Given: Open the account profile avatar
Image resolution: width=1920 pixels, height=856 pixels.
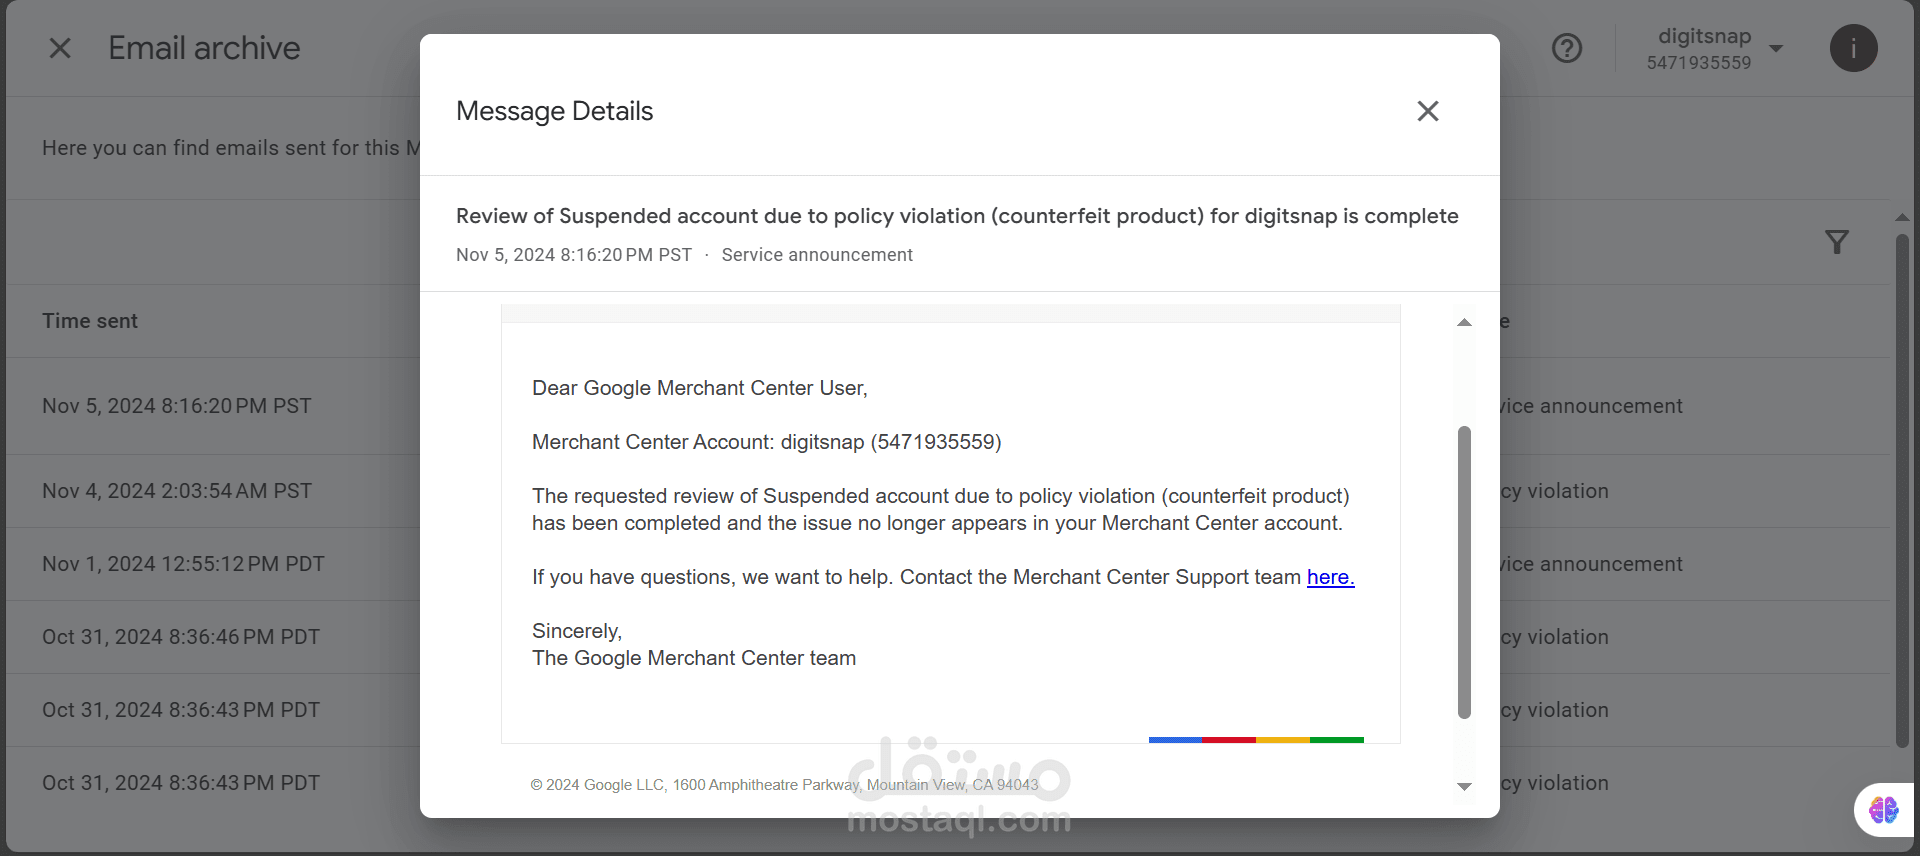Looking at the screenshot, I should click(1854, 48).
